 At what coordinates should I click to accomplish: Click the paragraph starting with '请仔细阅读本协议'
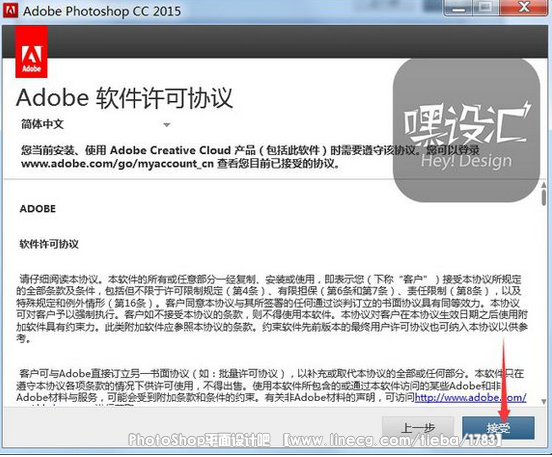(271, 309)
